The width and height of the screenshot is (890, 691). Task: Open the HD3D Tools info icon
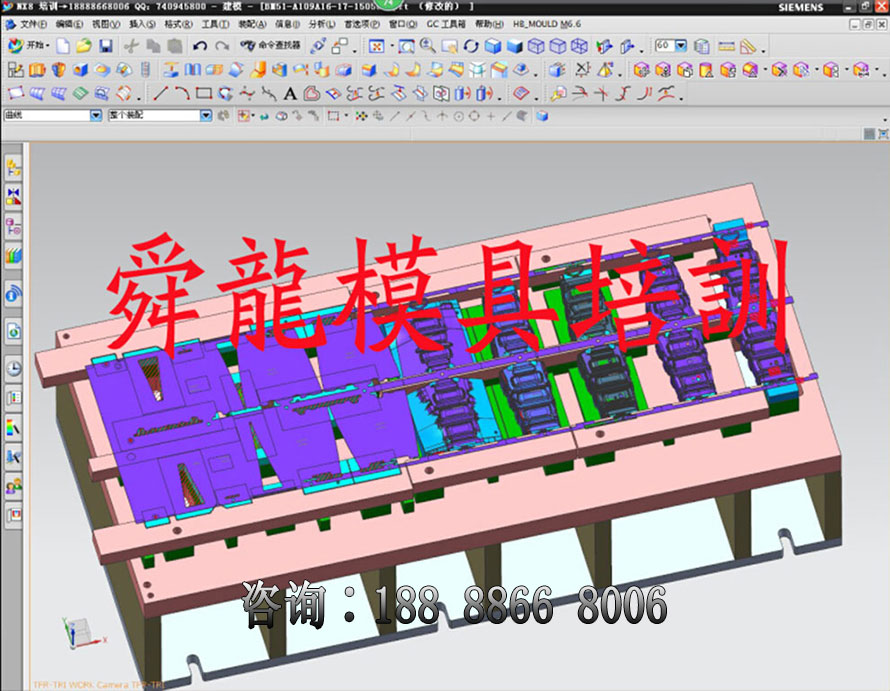[x=14, y=295]
